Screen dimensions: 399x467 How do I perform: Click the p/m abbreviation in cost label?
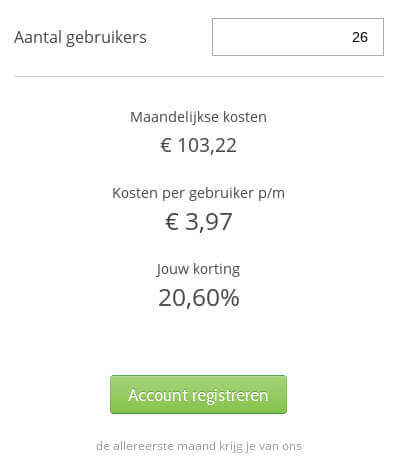tap(271, 194)
